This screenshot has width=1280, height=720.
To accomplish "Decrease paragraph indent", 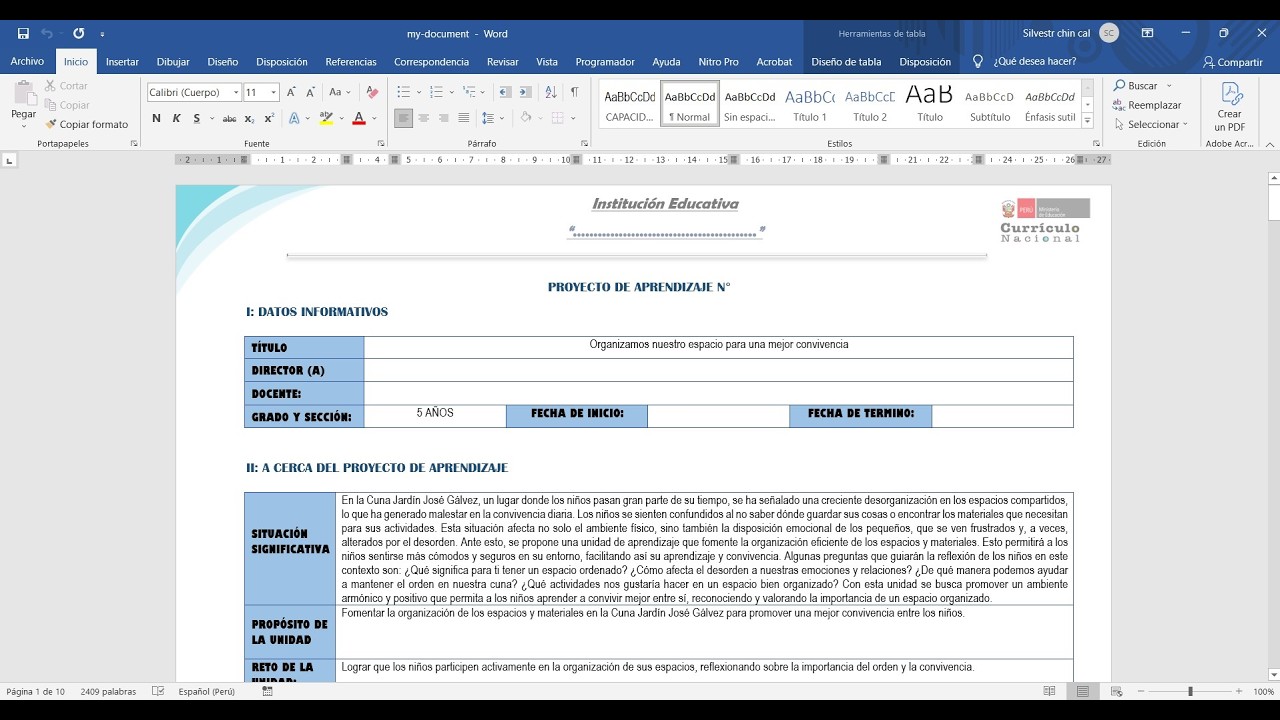I will tap(505, 92).
